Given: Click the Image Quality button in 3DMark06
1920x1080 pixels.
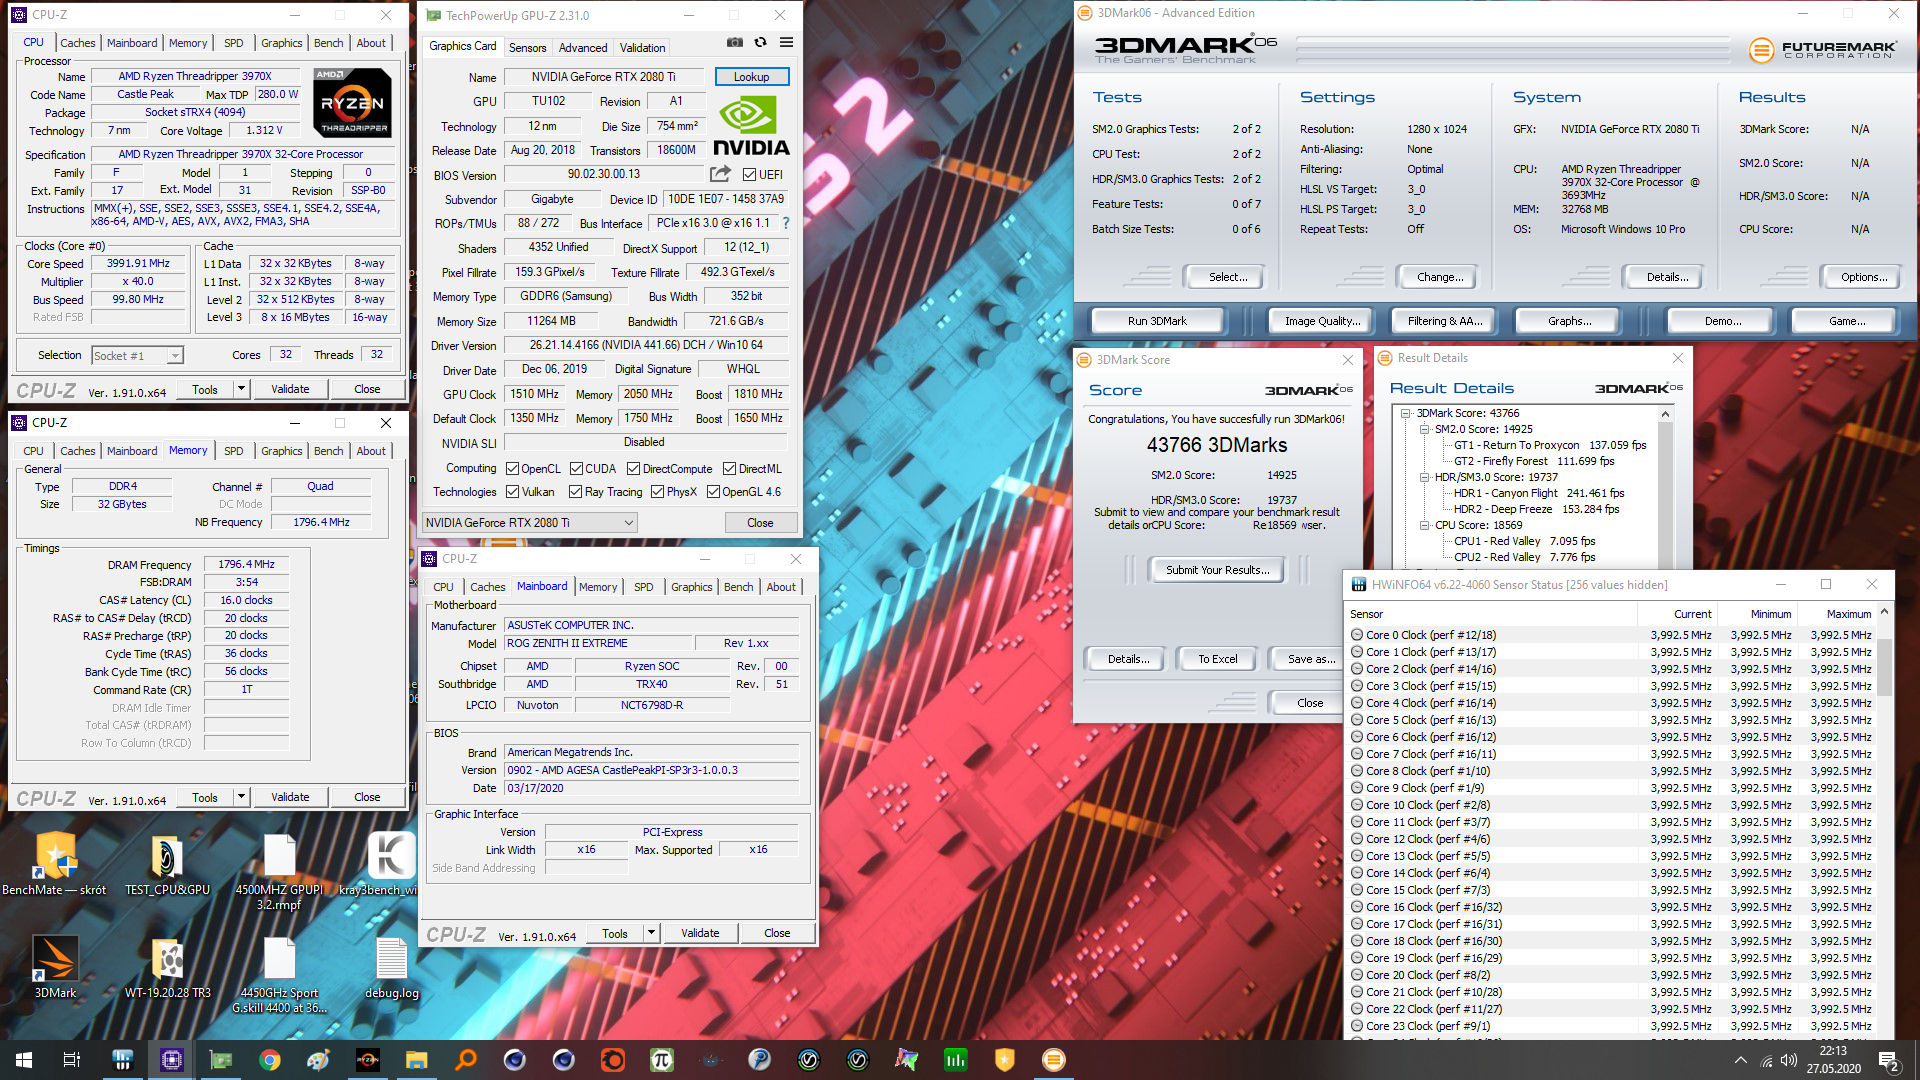Looking at the screenshot, I should (x=1322, y=321).
